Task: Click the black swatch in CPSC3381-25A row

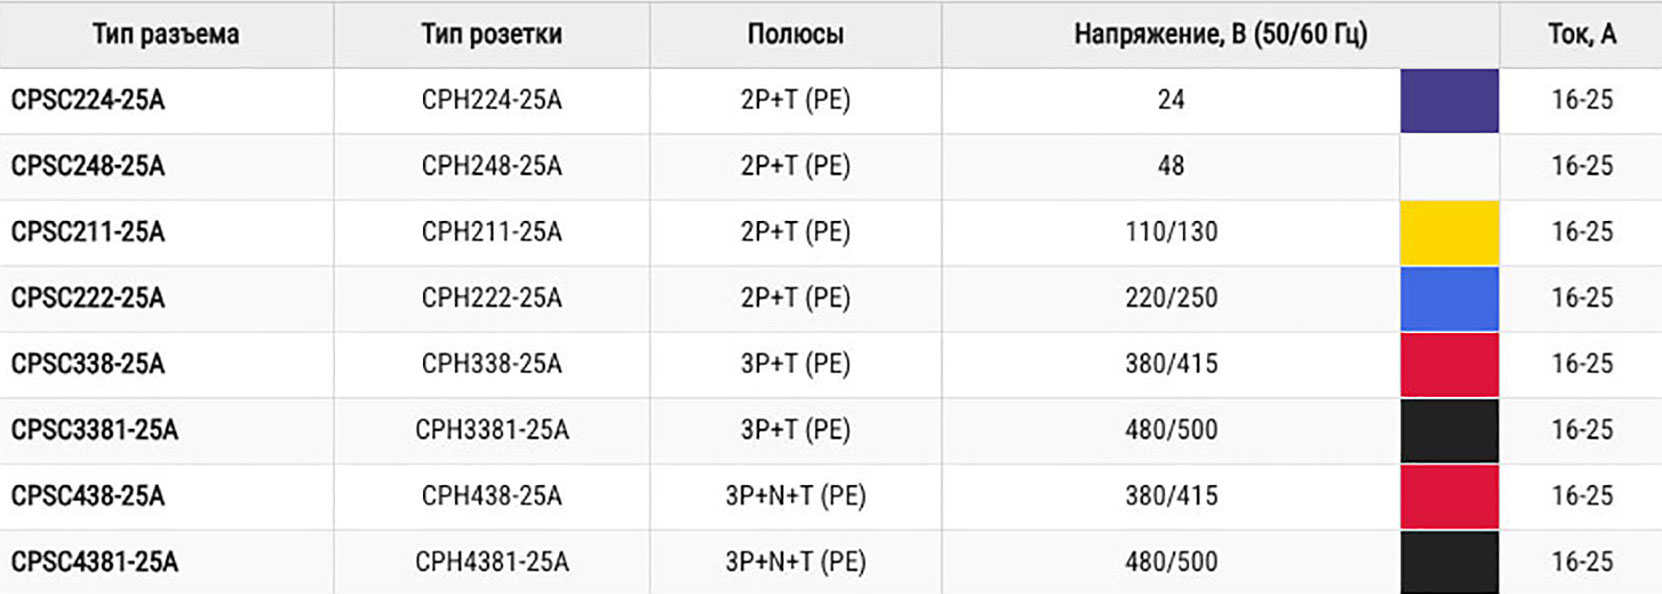Action: pos(1449,430)
